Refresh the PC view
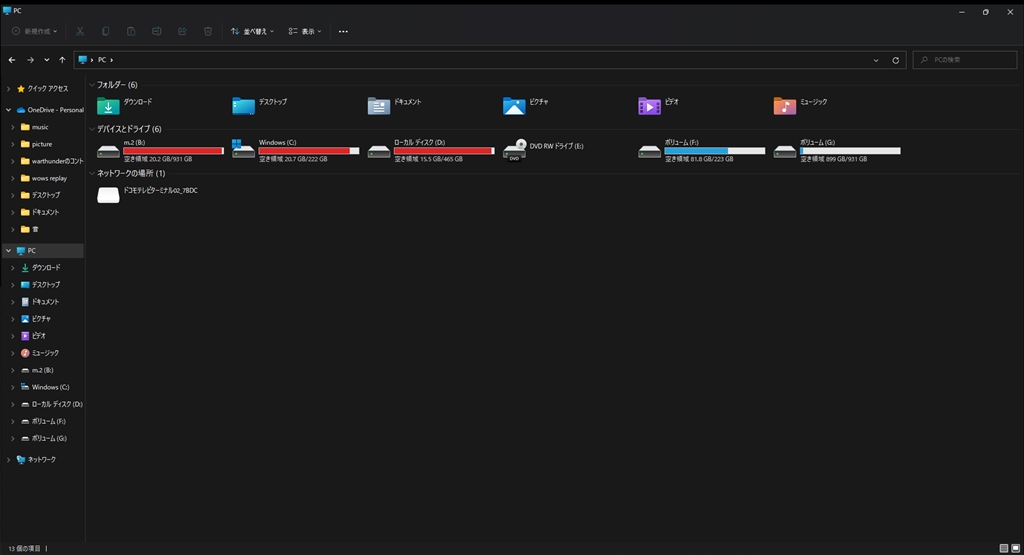 895,60
